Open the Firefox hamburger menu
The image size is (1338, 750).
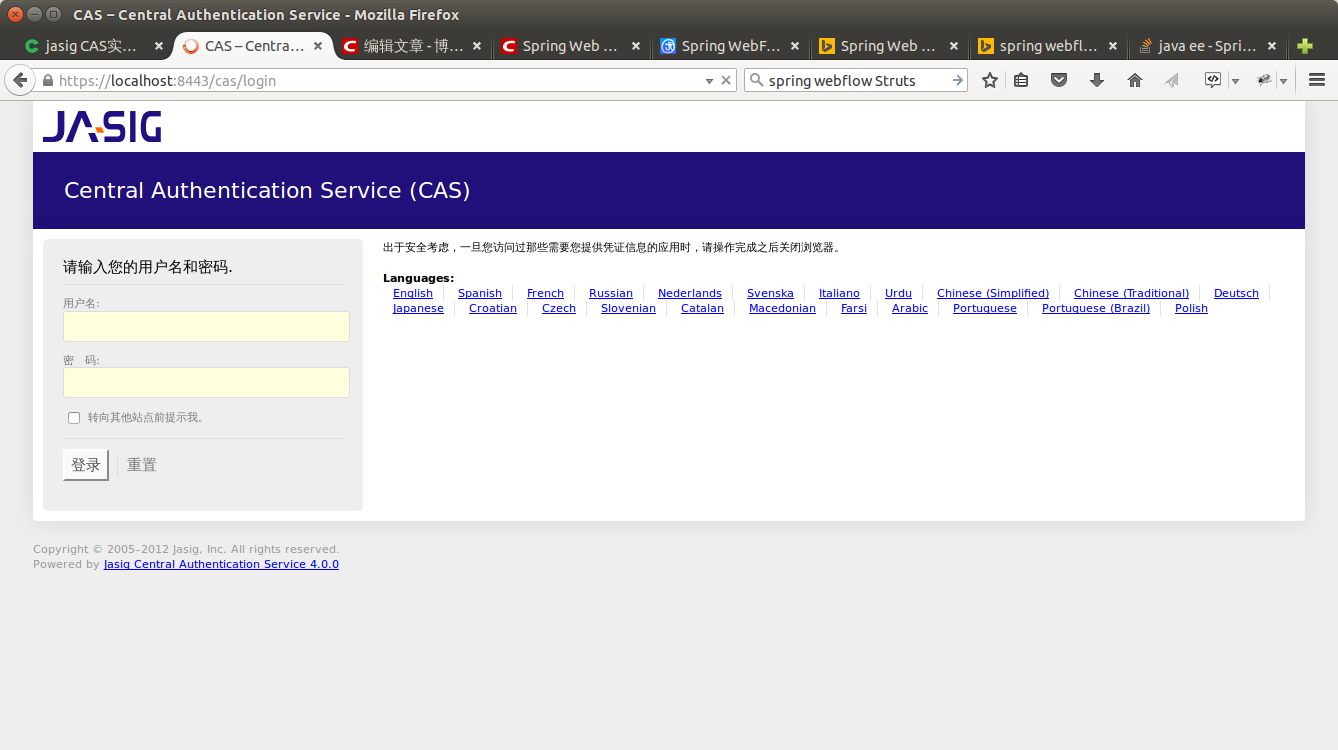pyautogui.click(x=1316, y=80)
